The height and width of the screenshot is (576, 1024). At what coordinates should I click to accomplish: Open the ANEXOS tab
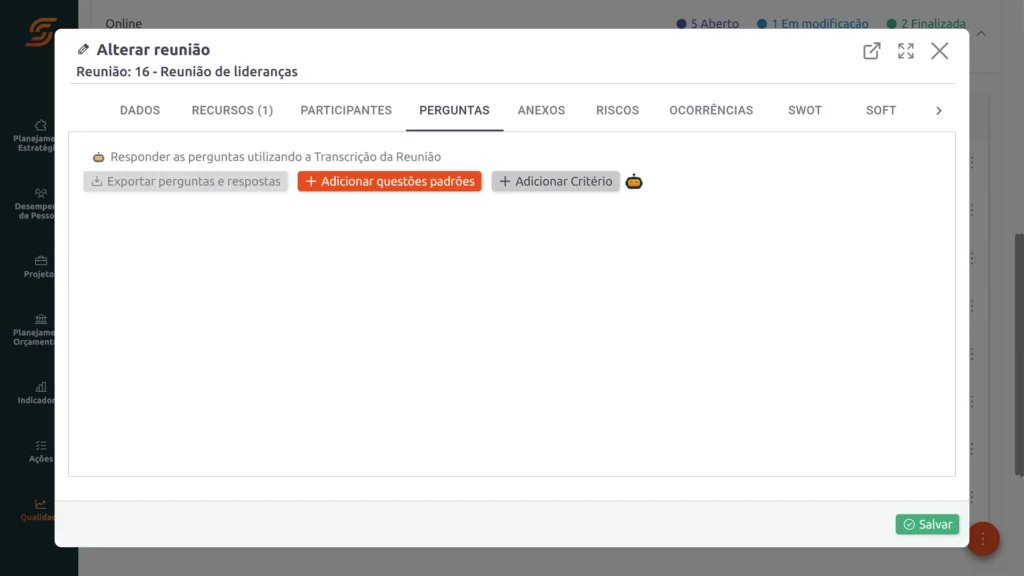541,110
